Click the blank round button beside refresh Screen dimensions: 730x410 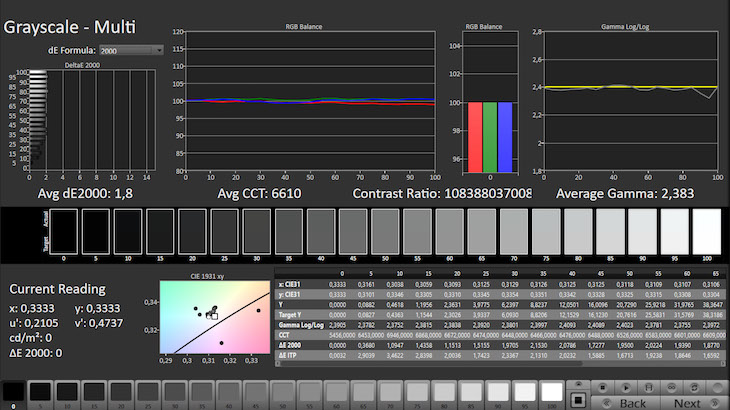click(717, 387)
